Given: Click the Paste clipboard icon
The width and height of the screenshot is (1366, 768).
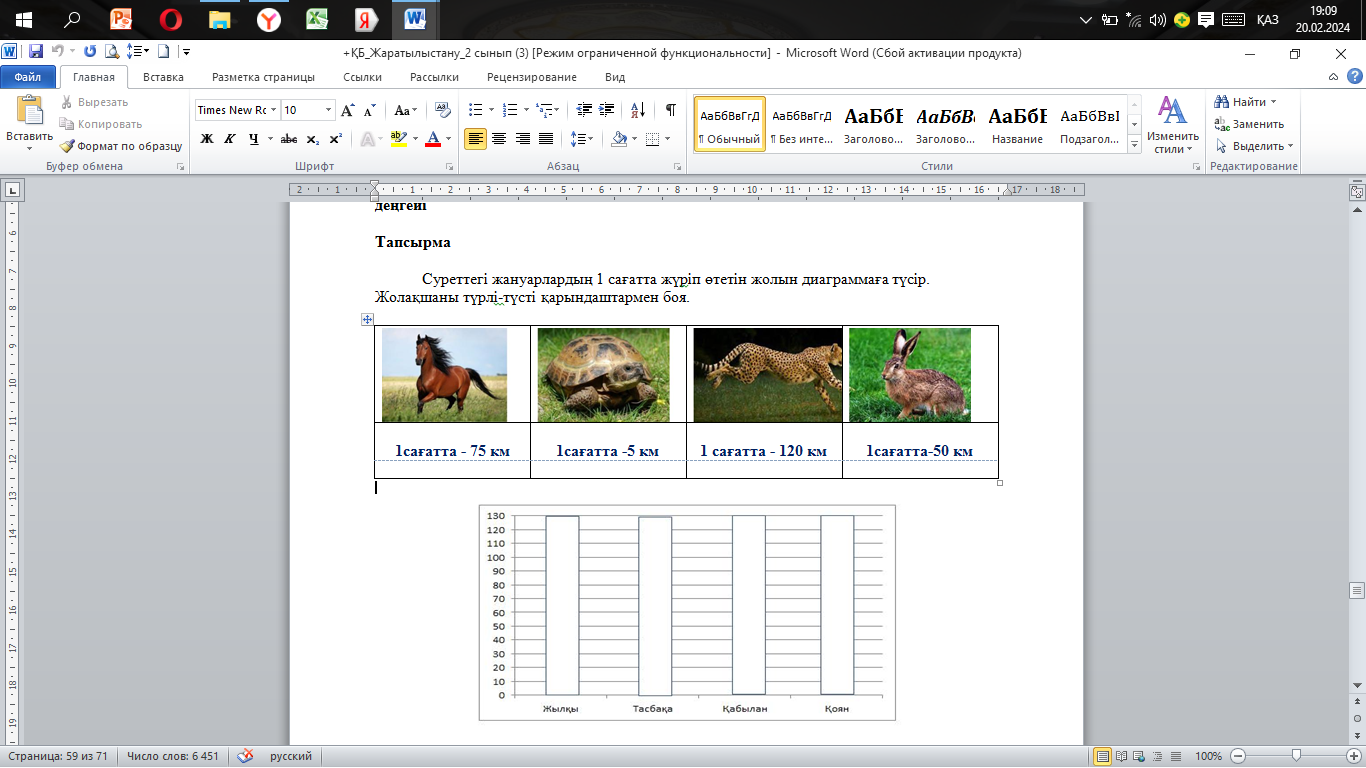Looking at the screenshot, I should (29, 112).
